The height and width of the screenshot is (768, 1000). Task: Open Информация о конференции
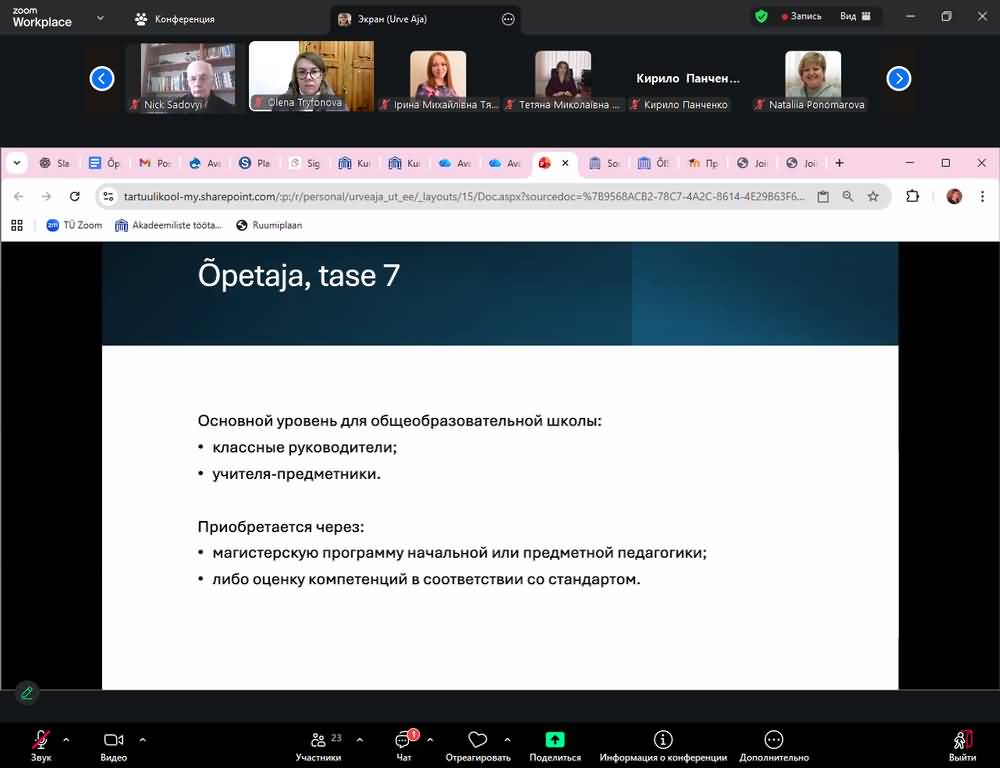point(663,741)
